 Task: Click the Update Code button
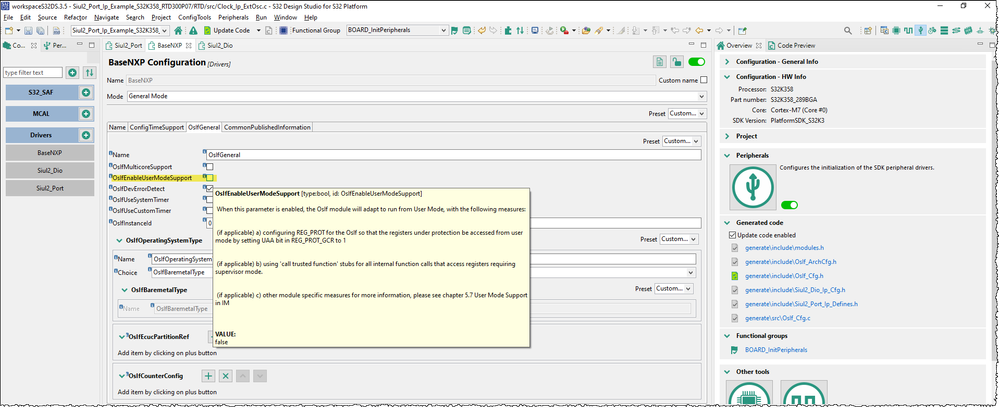tap(226, 30)
